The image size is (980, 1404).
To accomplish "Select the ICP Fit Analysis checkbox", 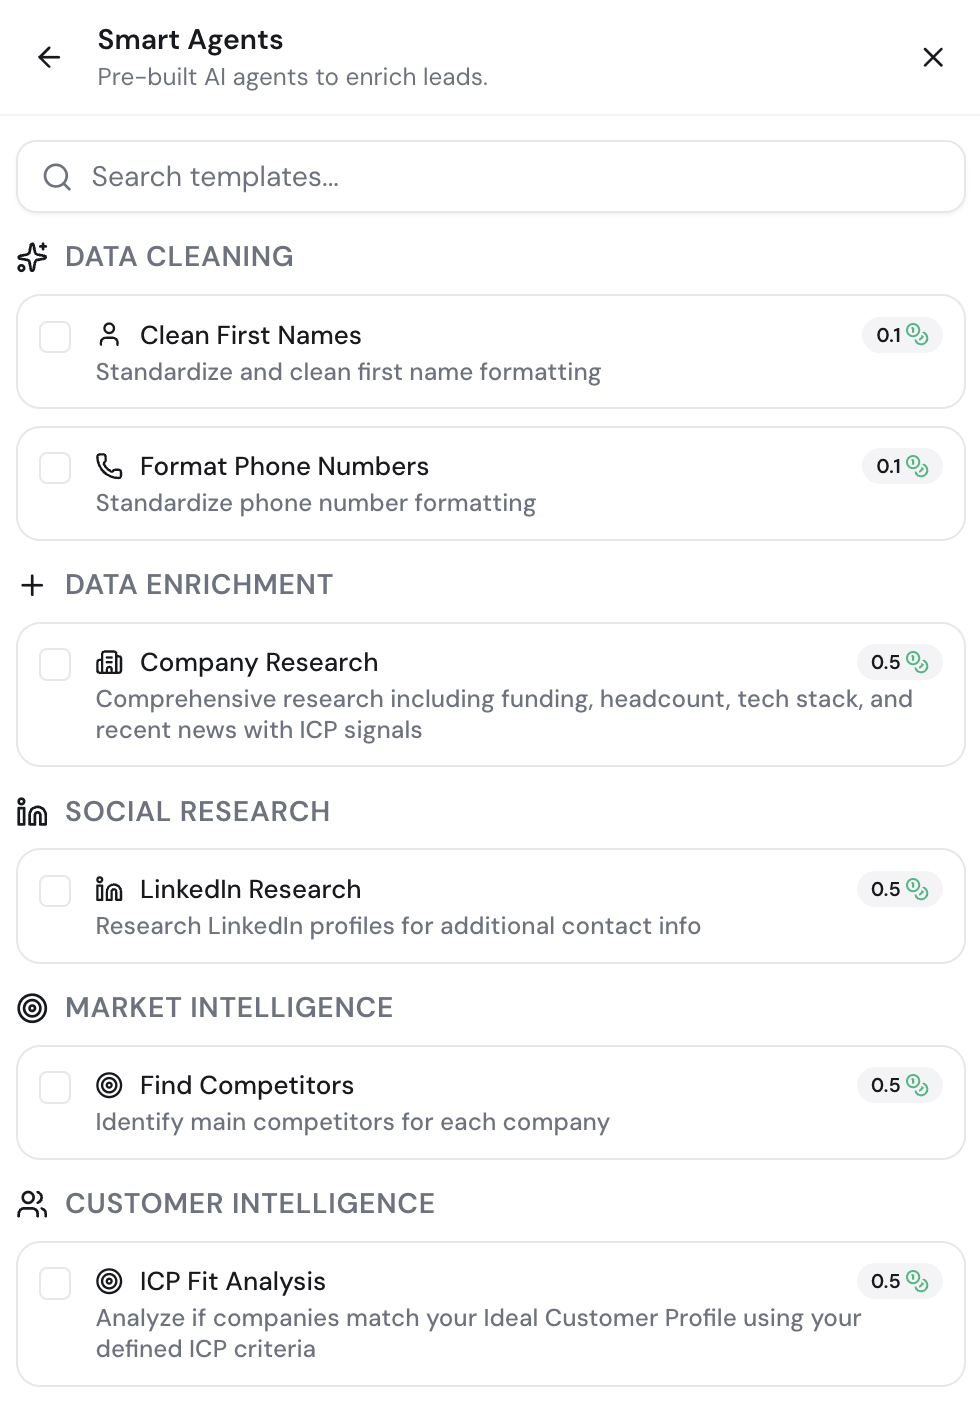I will [x=55, y=1283].
